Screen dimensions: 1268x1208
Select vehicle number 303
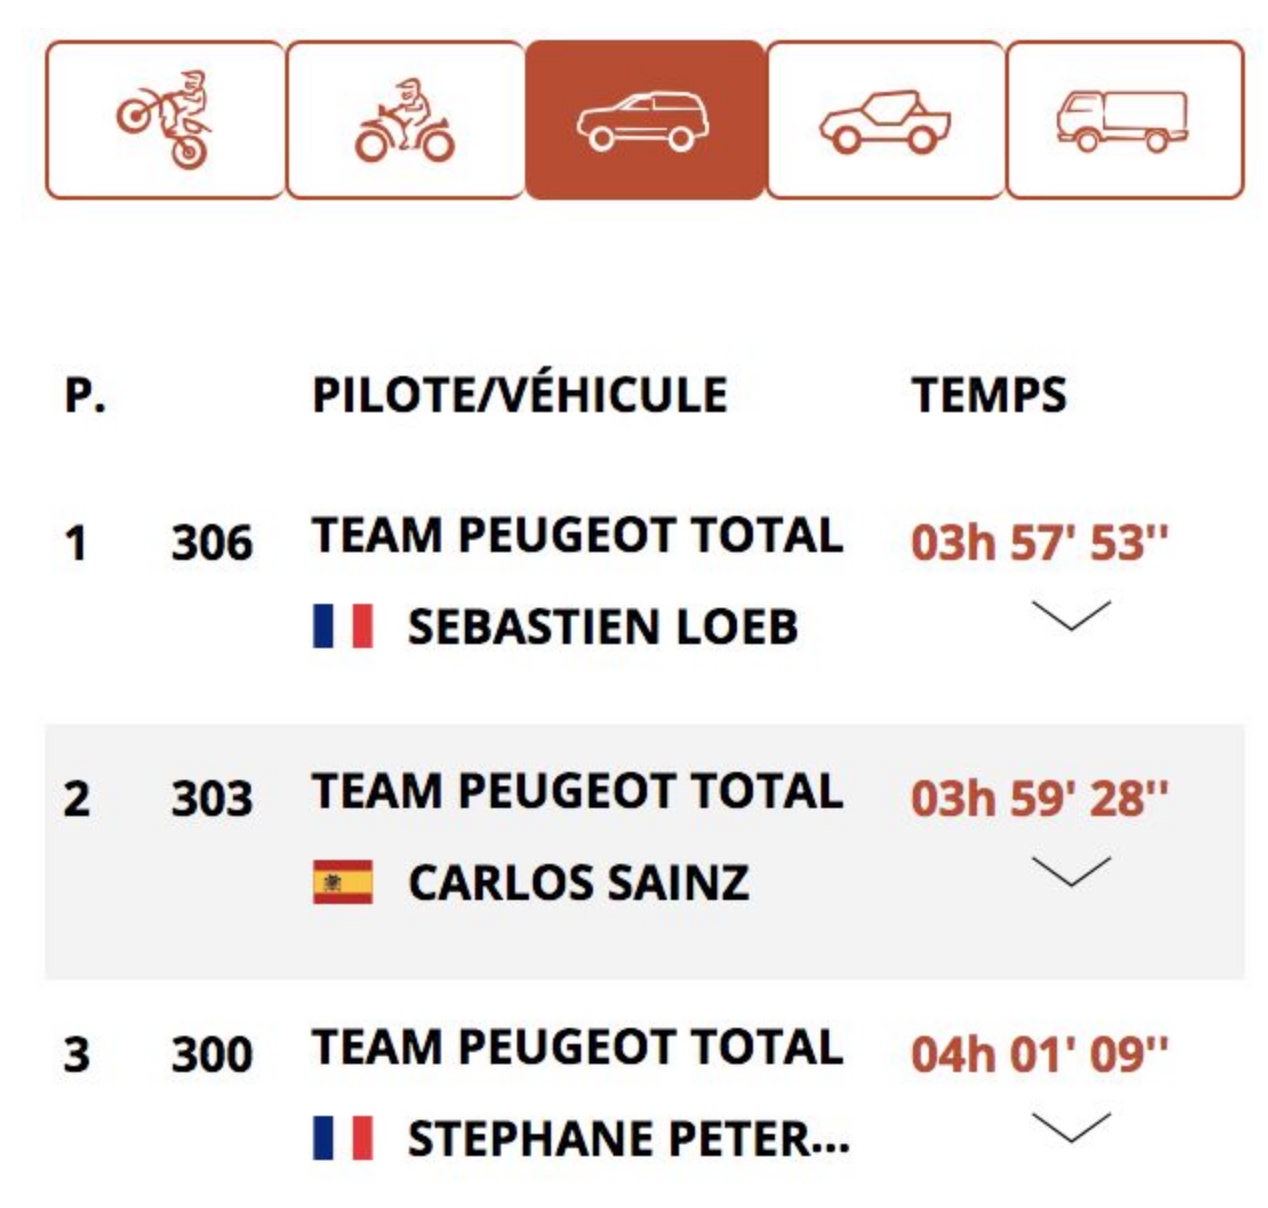click(x=212, y=799)
